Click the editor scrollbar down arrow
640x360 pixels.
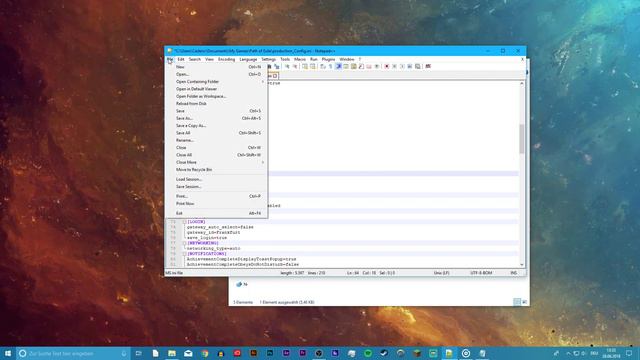tap(522, 264)
